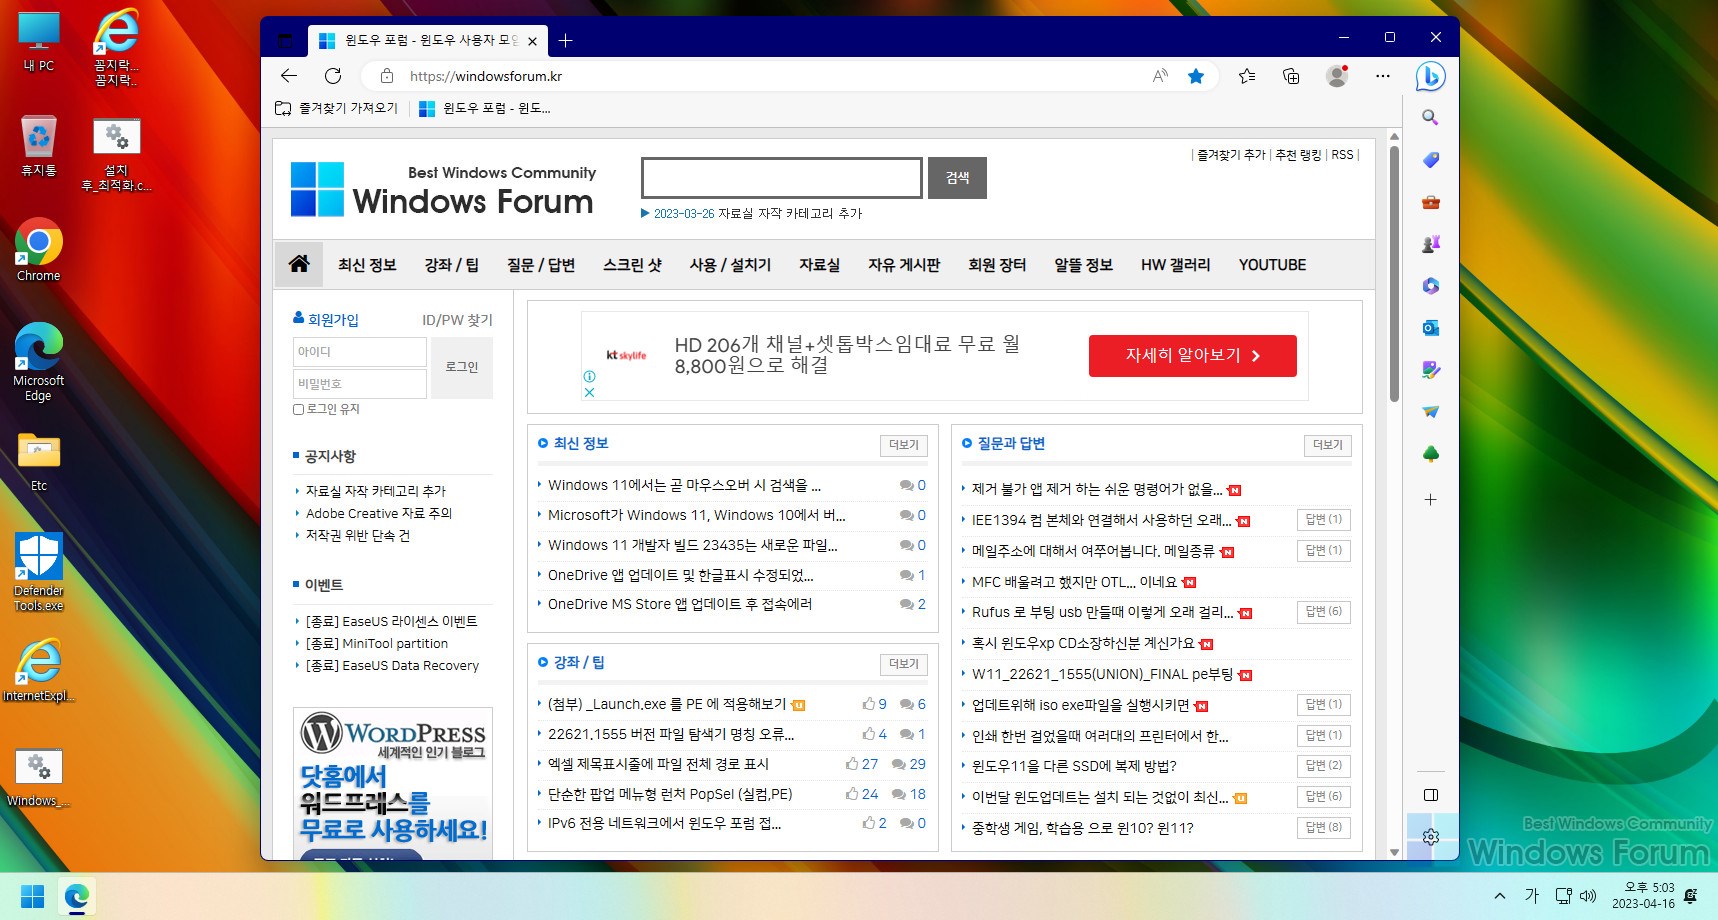
Task: Open the YOUTUBE menu item
Action: coord(1272,265)
